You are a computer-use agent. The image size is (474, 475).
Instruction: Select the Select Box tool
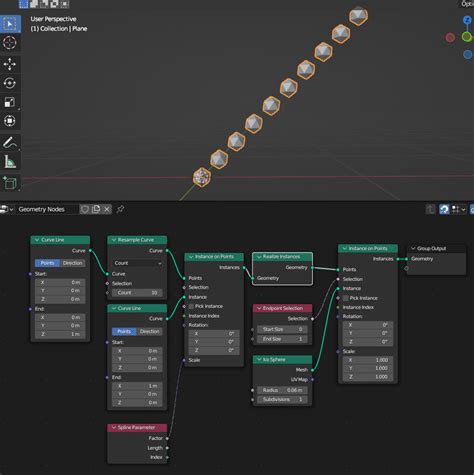click(x=10, y=24)
